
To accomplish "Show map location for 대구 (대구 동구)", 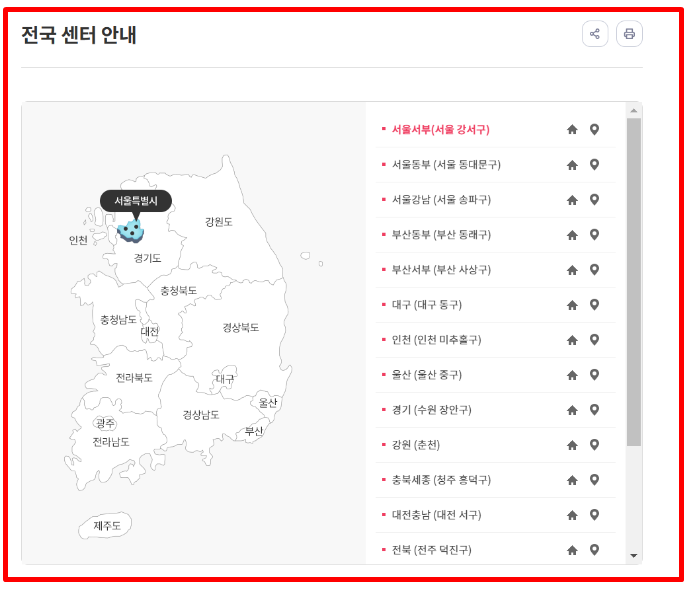I will (x=594, y=305).
